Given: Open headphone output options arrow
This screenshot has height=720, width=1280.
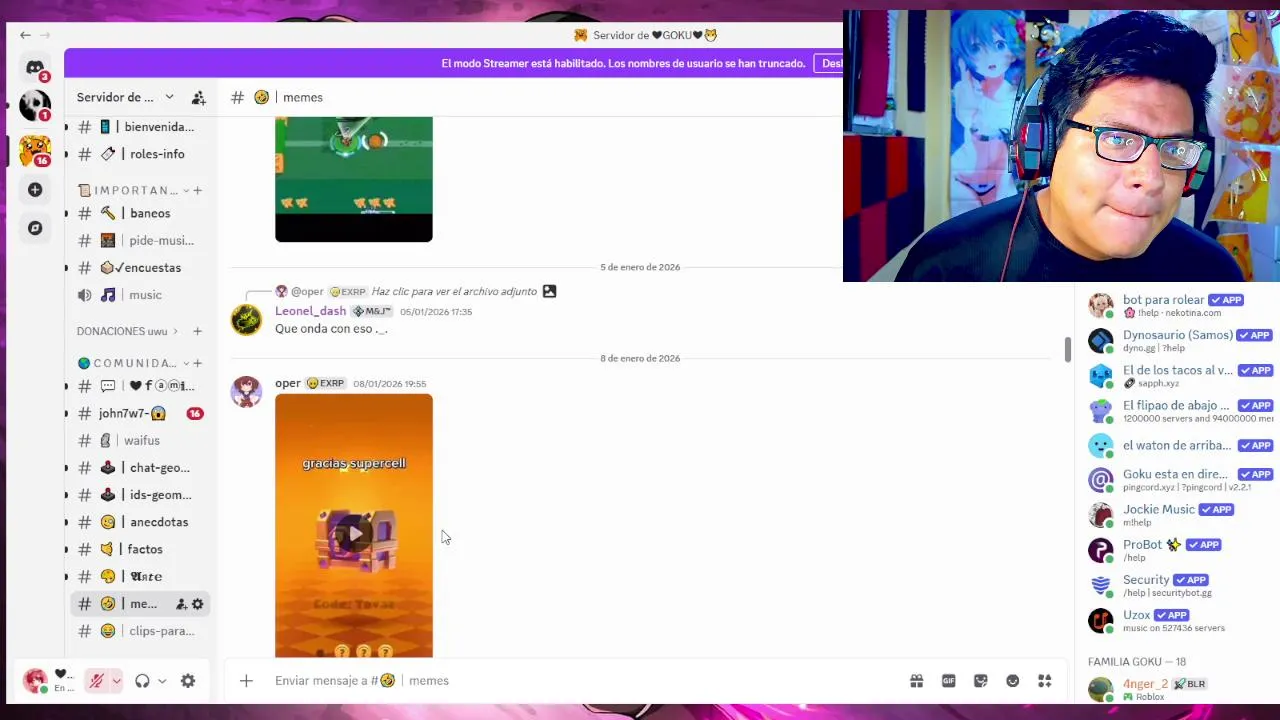Looking at the screenshot, I should pos(162,681).
